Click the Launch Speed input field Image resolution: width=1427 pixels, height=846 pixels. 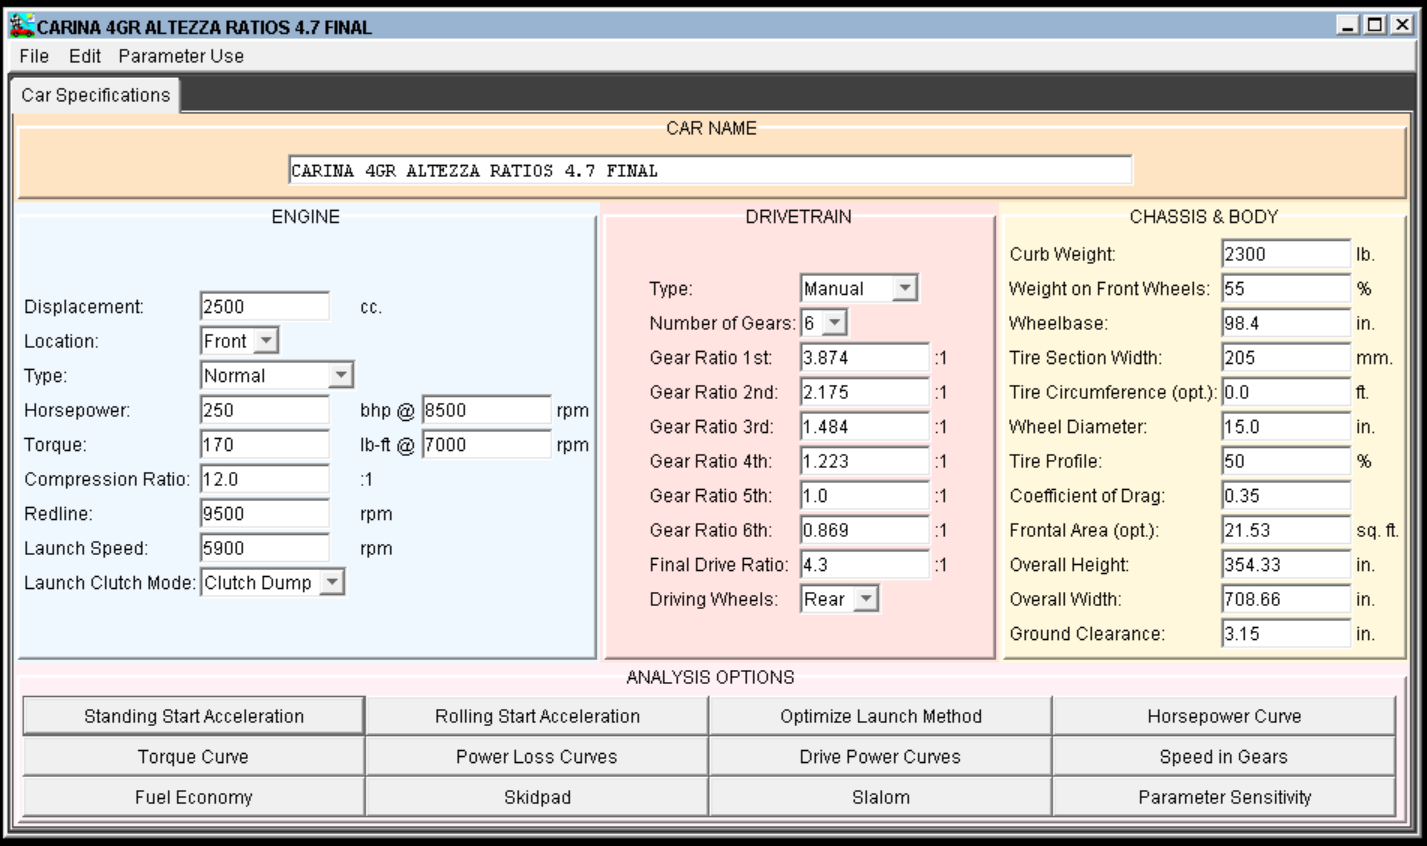pos(265,548)
